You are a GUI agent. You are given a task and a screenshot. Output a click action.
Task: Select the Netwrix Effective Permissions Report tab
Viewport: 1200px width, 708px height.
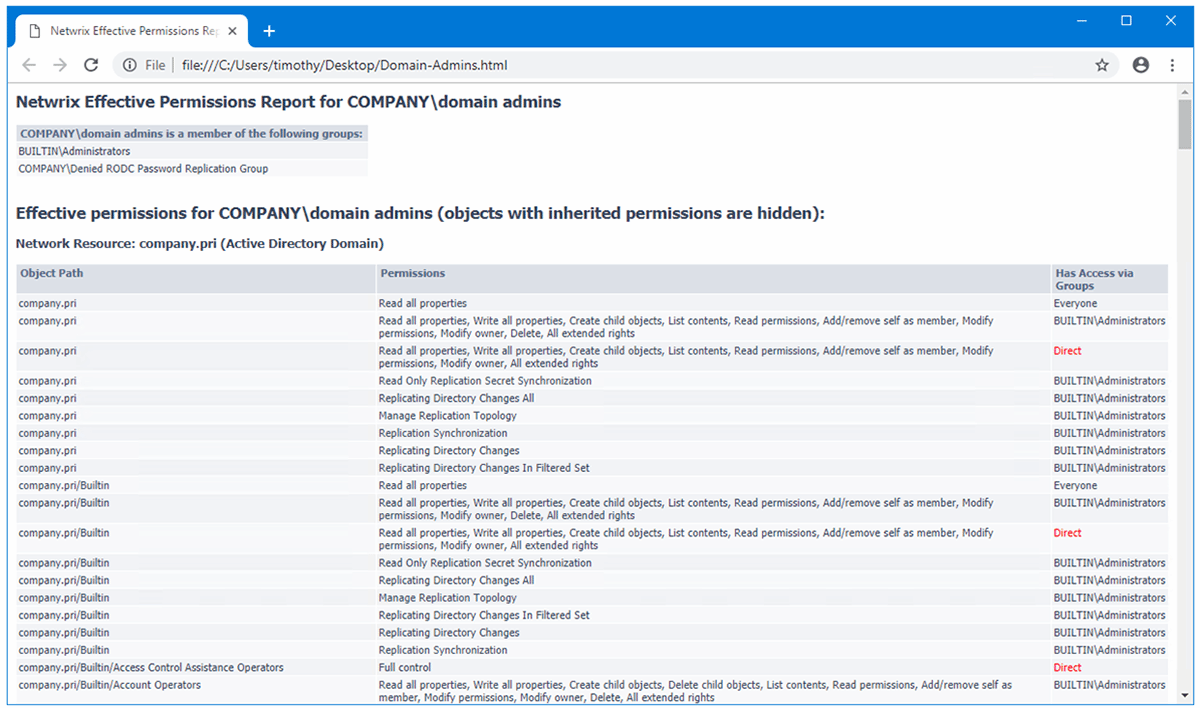pos(130,30)
